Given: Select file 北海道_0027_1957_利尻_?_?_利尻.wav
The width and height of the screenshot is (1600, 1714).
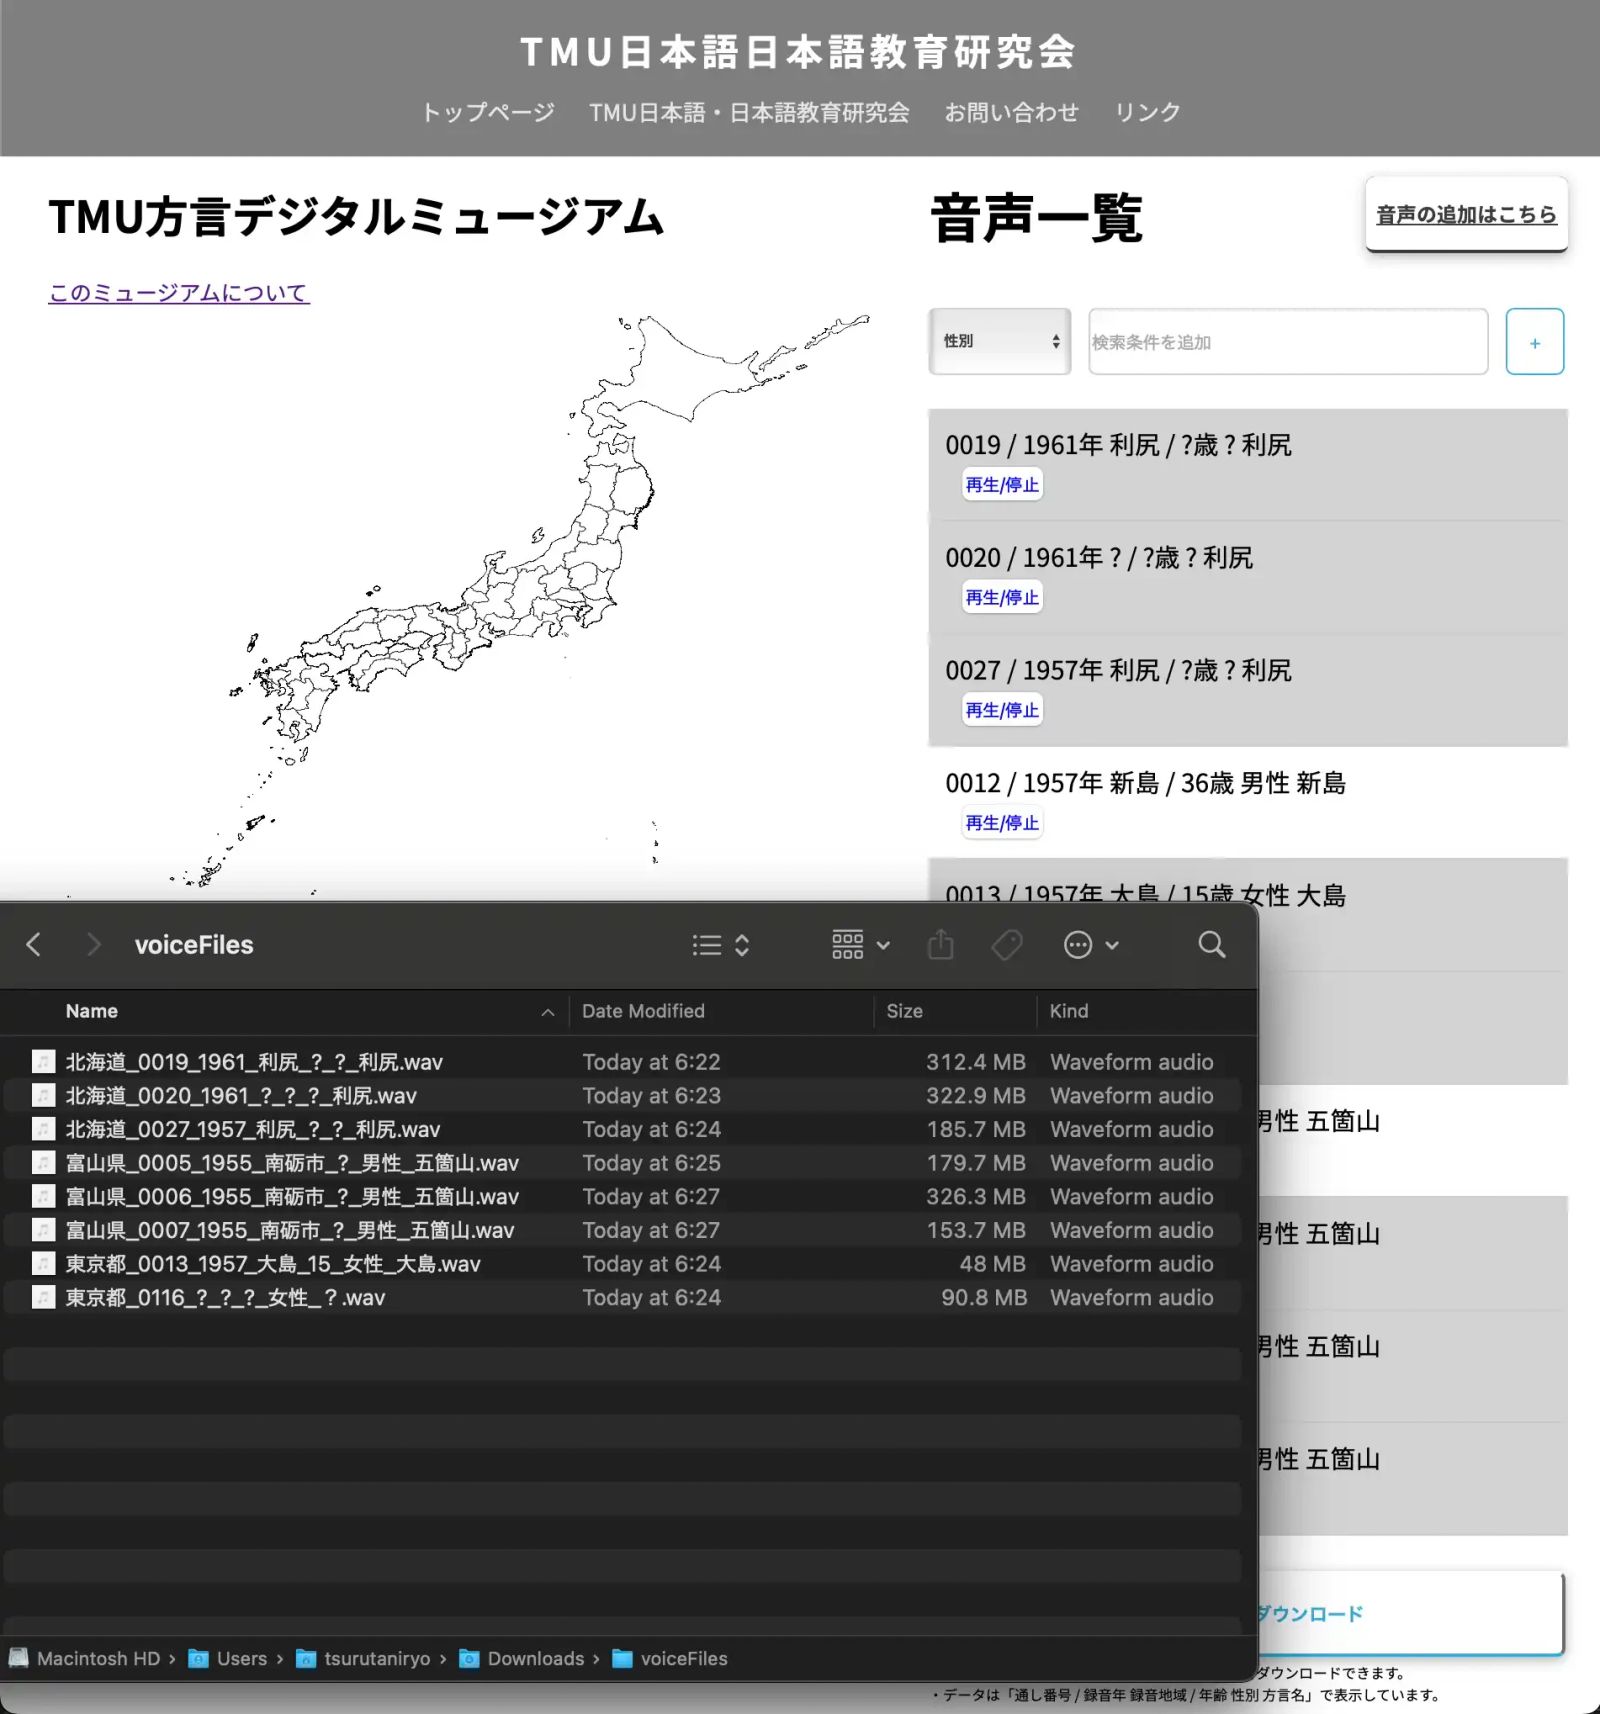Looking at the screenshot, I should (622, 1129).
